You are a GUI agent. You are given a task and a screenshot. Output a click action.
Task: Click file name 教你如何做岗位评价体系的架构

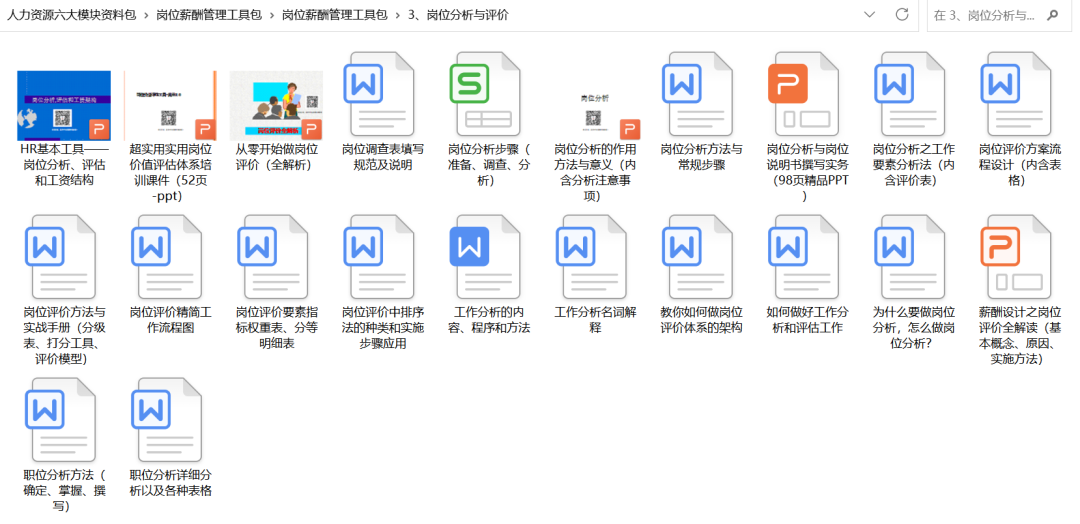[x=700, y=319]
